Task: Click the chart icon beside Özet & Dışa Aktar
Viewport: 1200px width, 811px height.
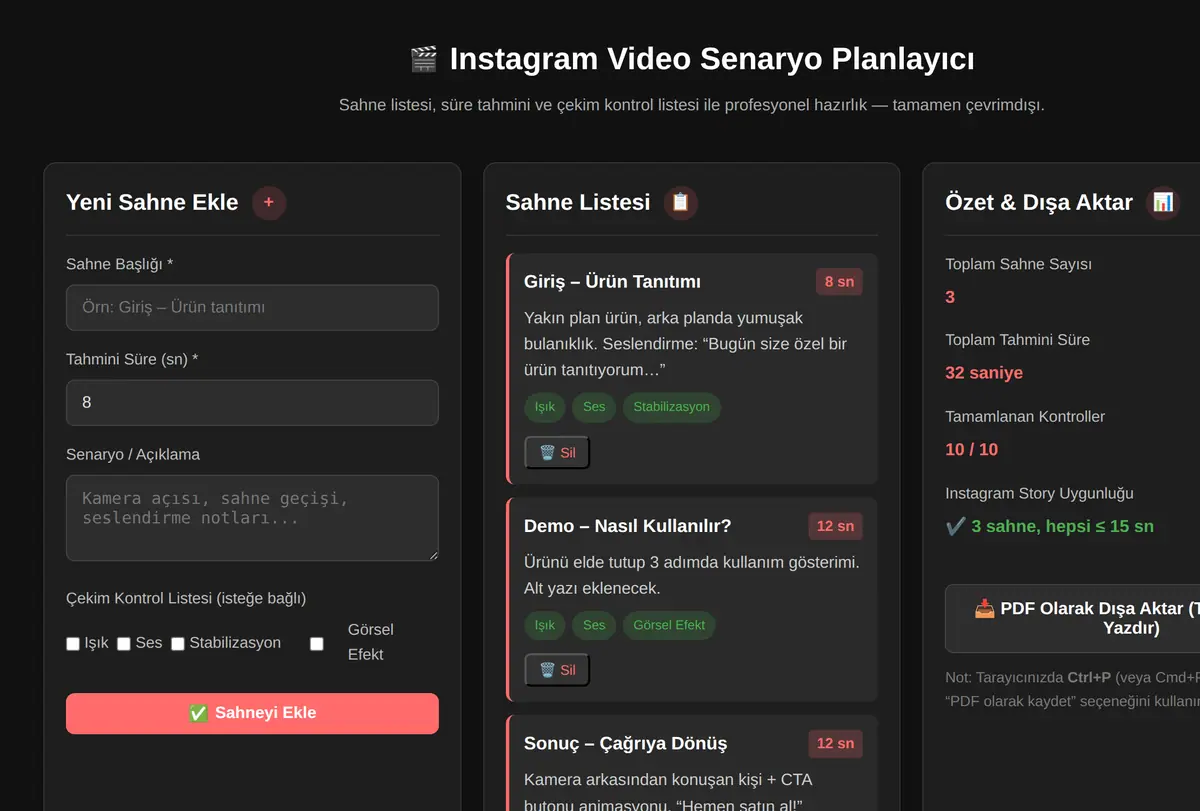Action: click(1163, 203)
